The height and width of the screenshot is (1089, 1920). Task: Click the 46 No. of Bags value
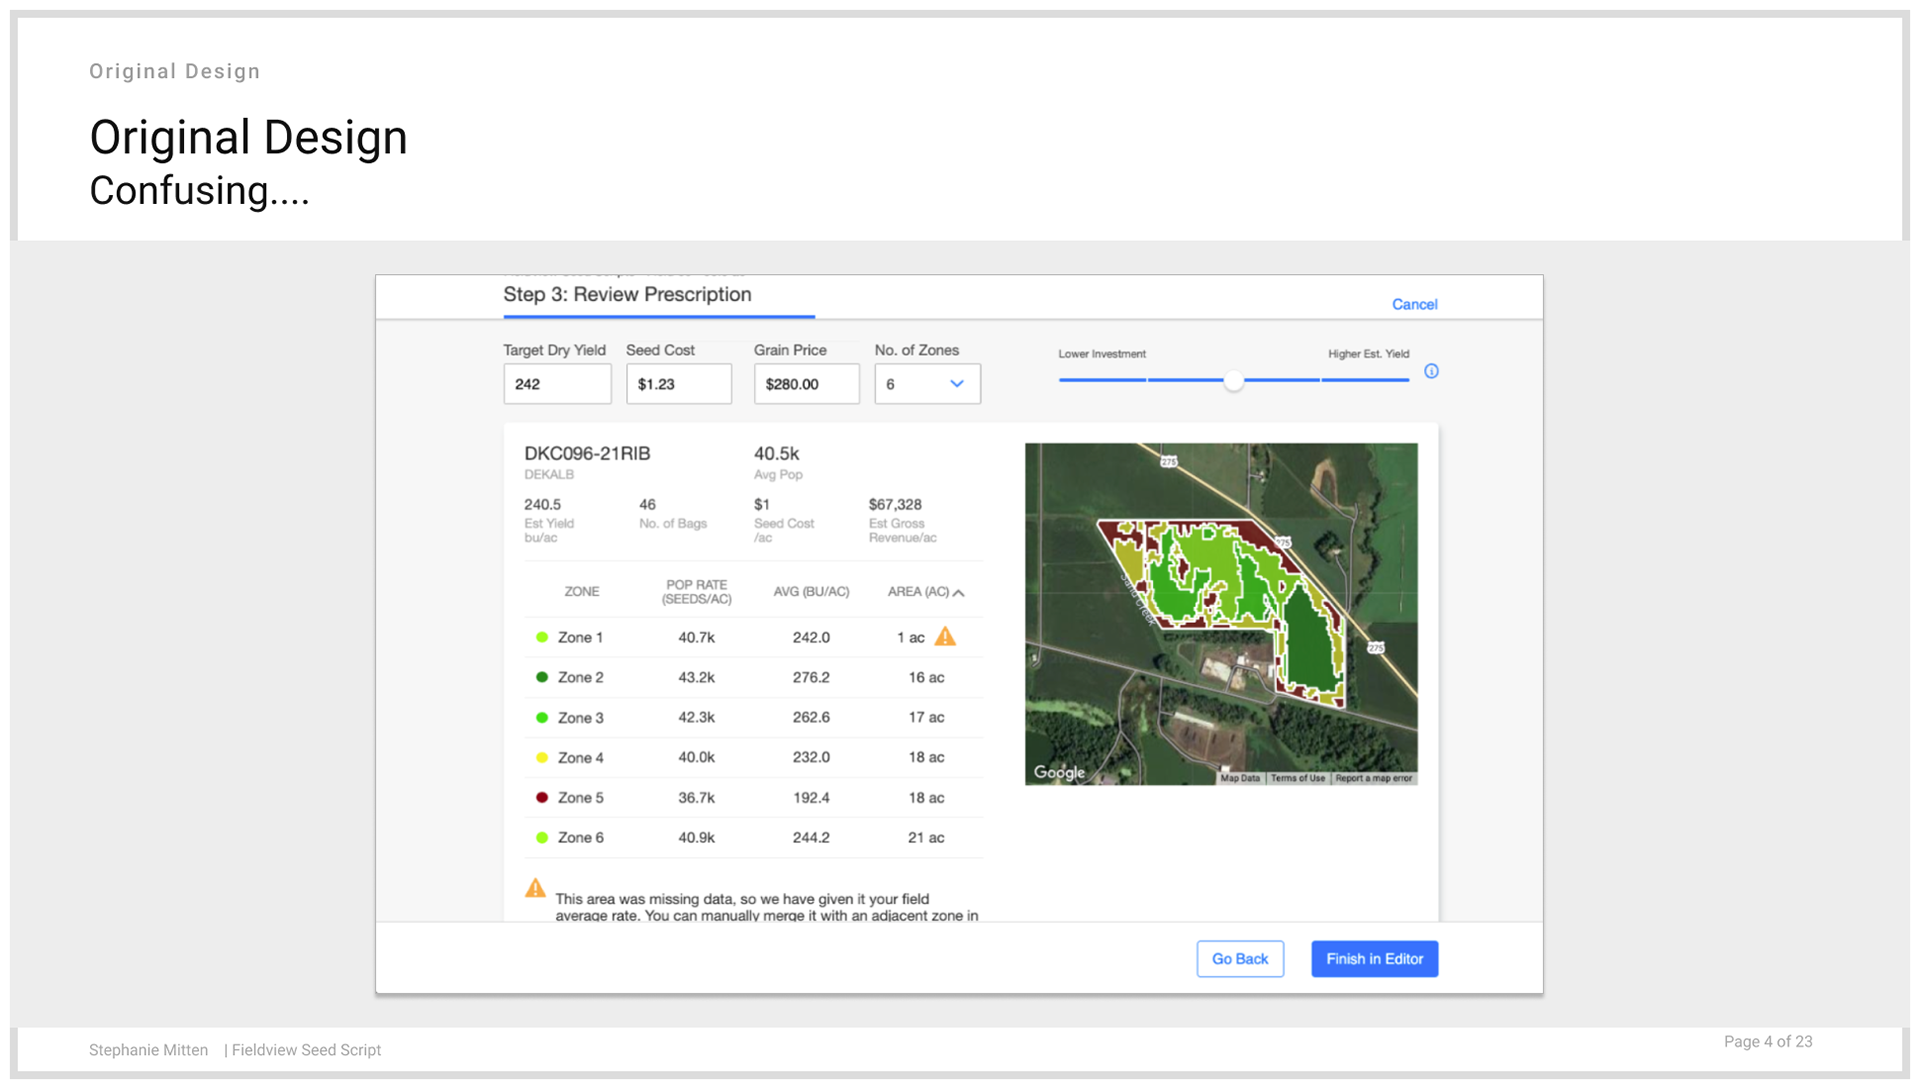(x=647, y=504)
